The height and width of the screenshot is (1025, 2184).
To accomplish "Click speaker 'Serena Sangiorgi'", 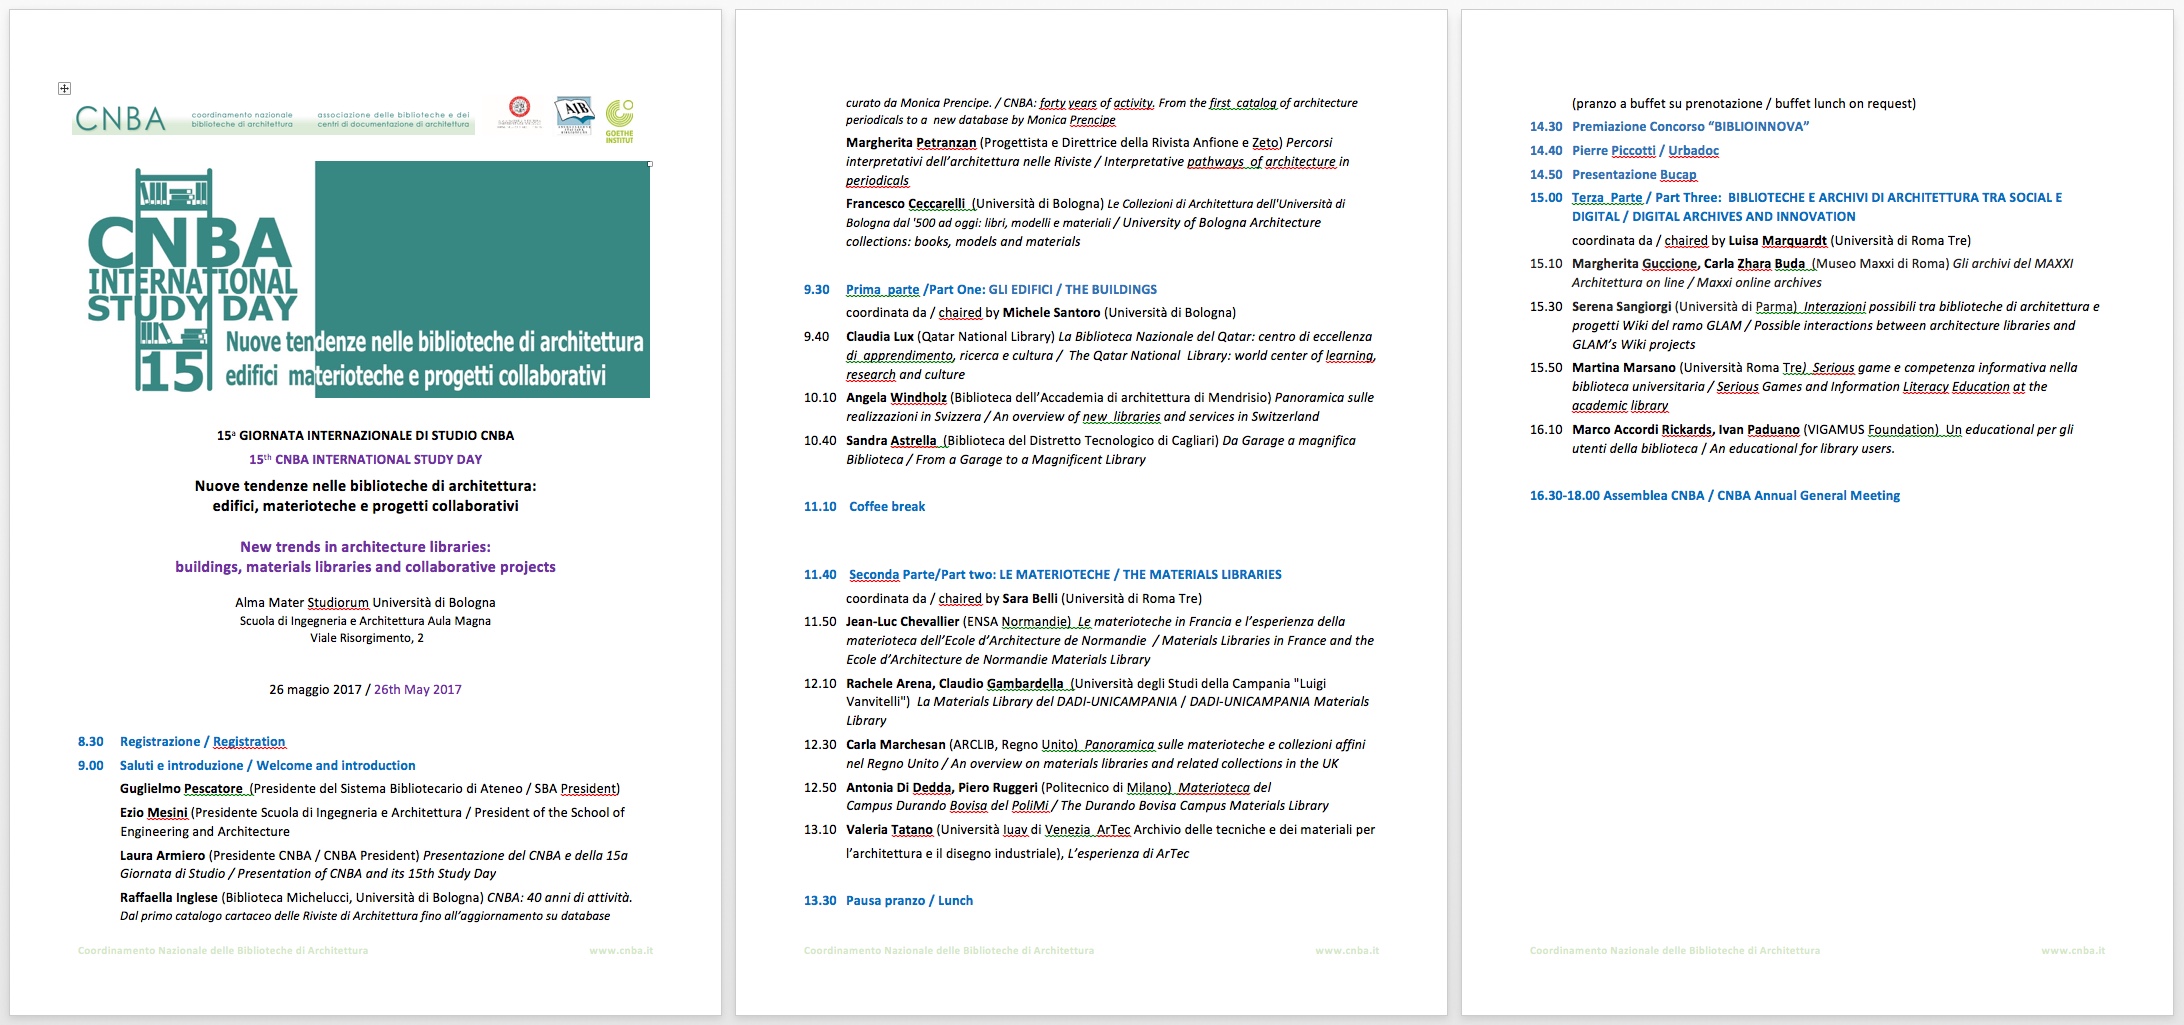I will [x=1621, y=307].
